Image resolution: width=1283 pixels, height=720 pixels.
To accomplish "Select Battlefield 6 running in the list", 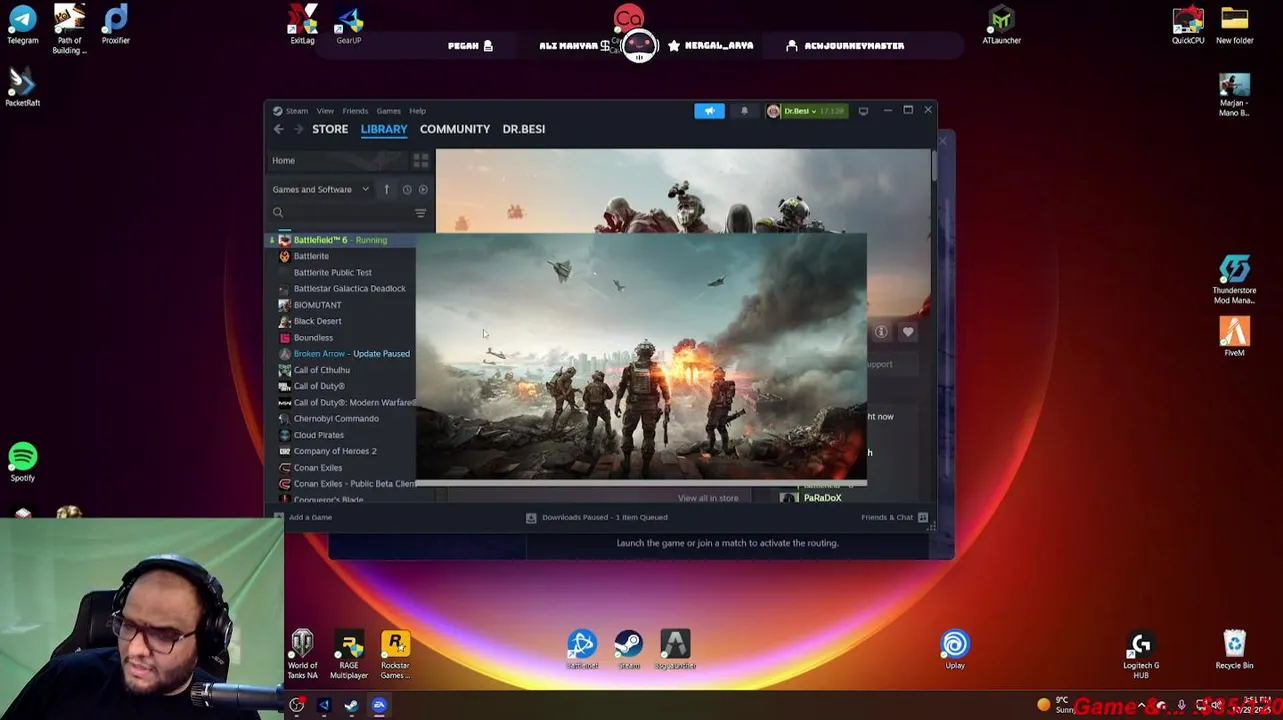I will (x=342, y=240).
